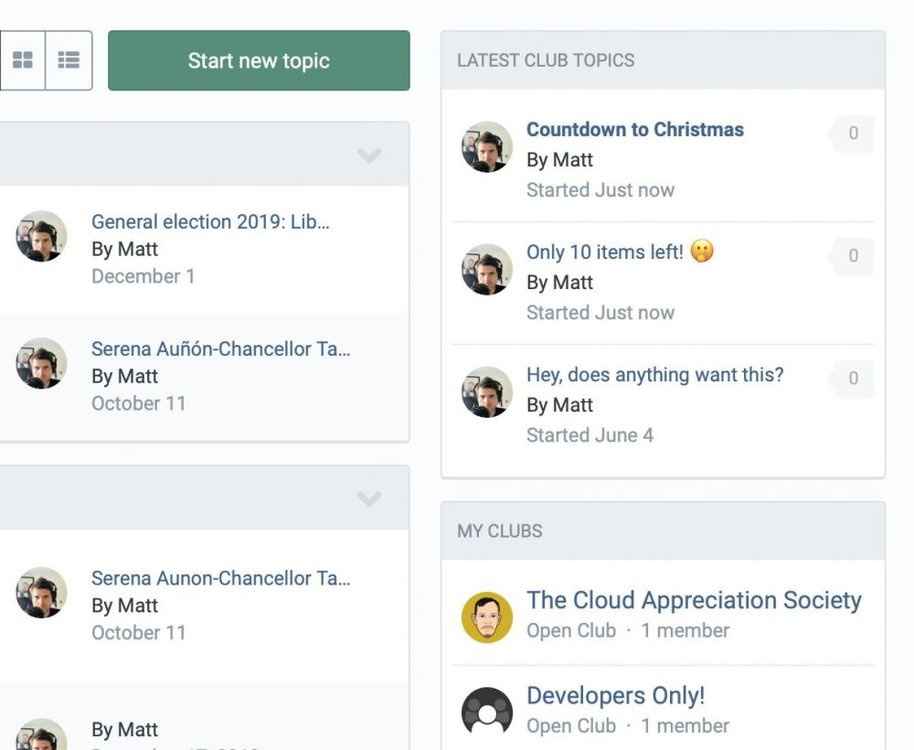Open General election 2019 topic
Screen dimensions: 914x750
(210, 221)
